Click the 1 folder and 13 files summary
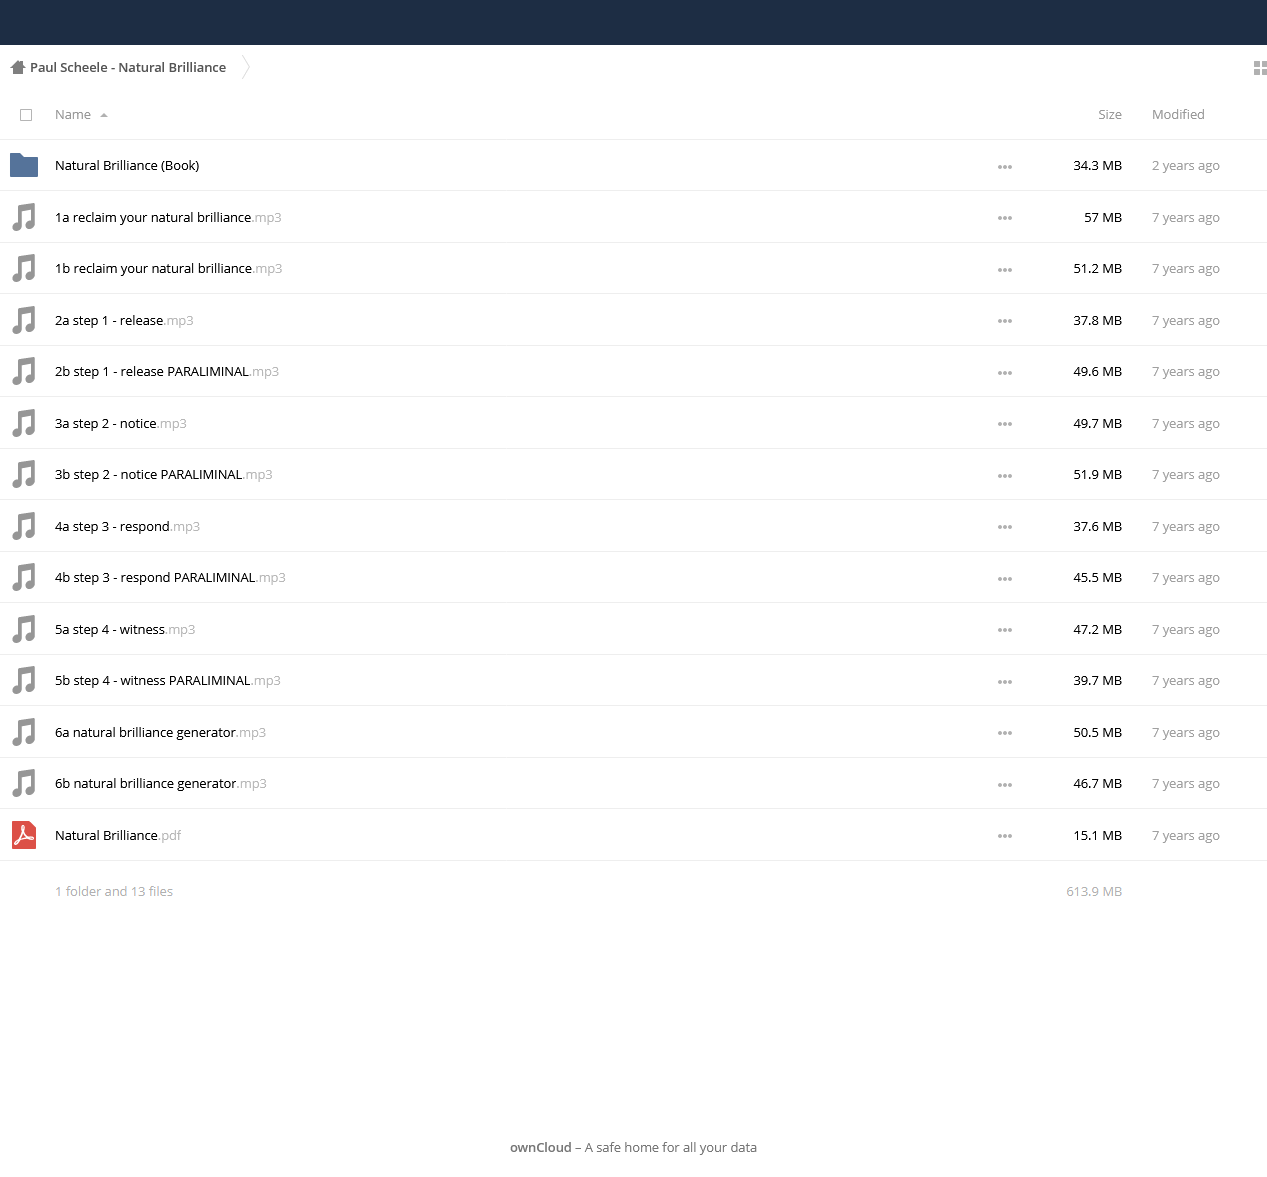The width and height of the screenshot is (1267, 1177). (114, 892)
